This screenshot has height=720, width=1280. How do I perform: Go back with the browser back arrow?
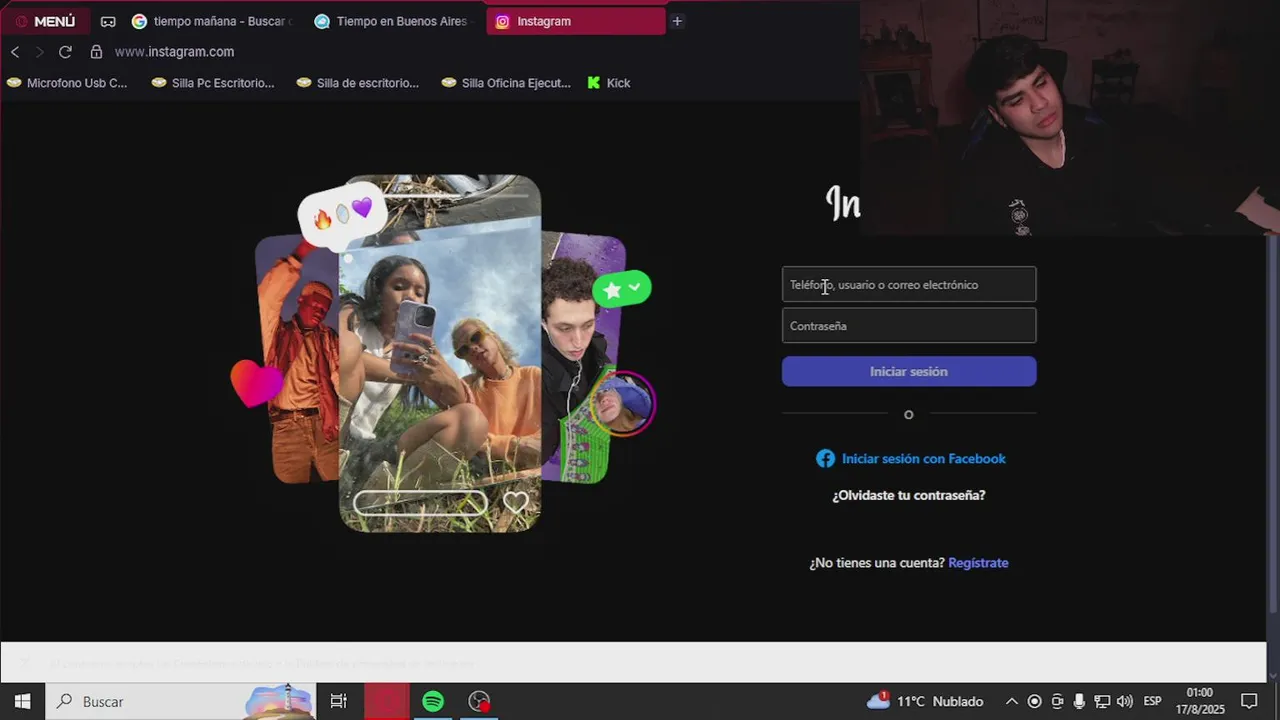point(15,52)
